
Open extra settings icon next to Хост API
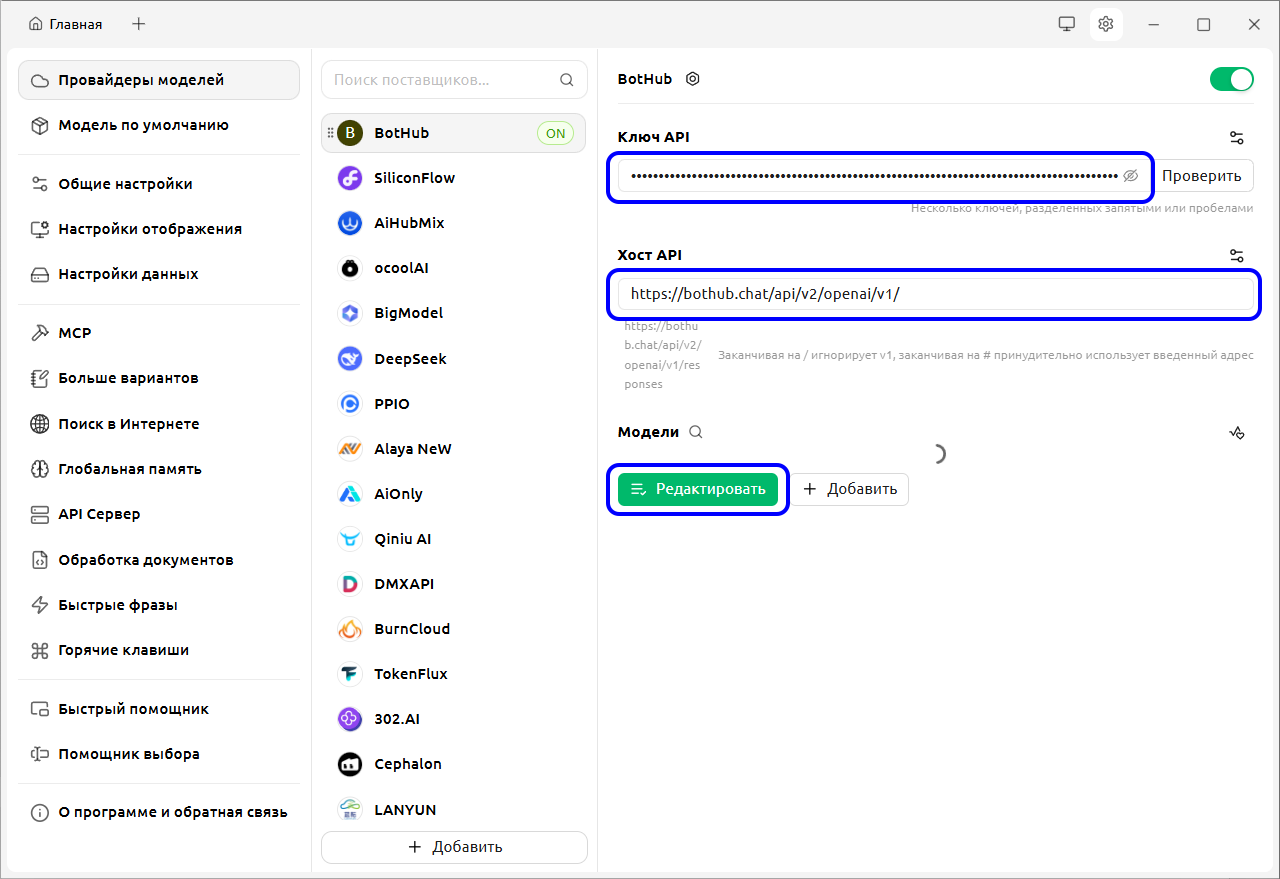[x=1237, y=255]
